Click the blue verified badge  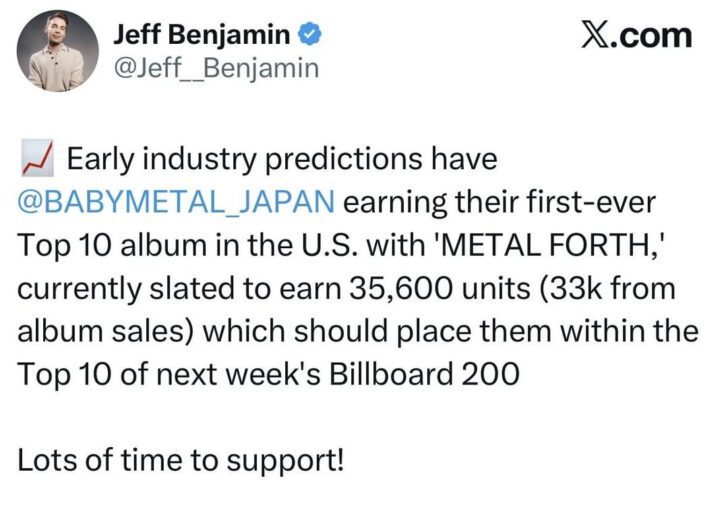(x=311, y=35)
